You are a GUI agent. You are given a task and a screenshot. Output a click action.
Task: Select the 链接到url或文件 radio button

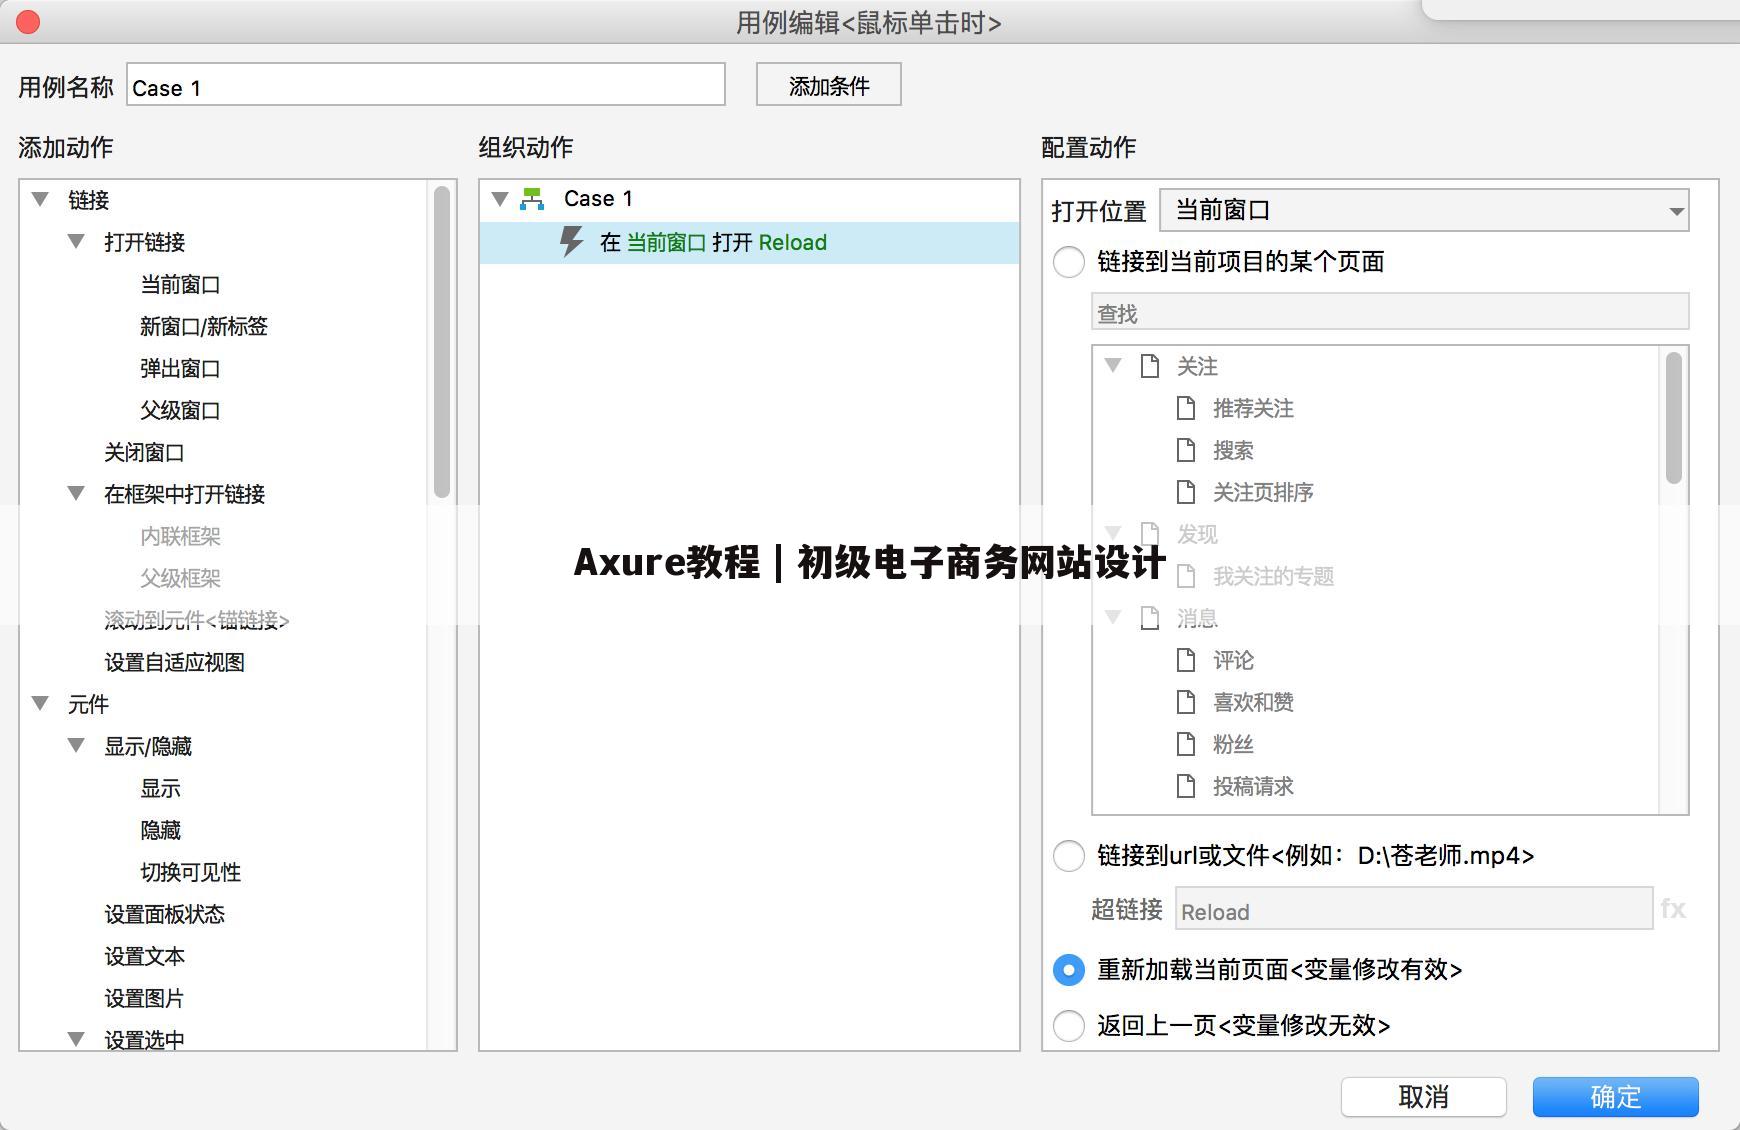click(x=1068, y=856)
